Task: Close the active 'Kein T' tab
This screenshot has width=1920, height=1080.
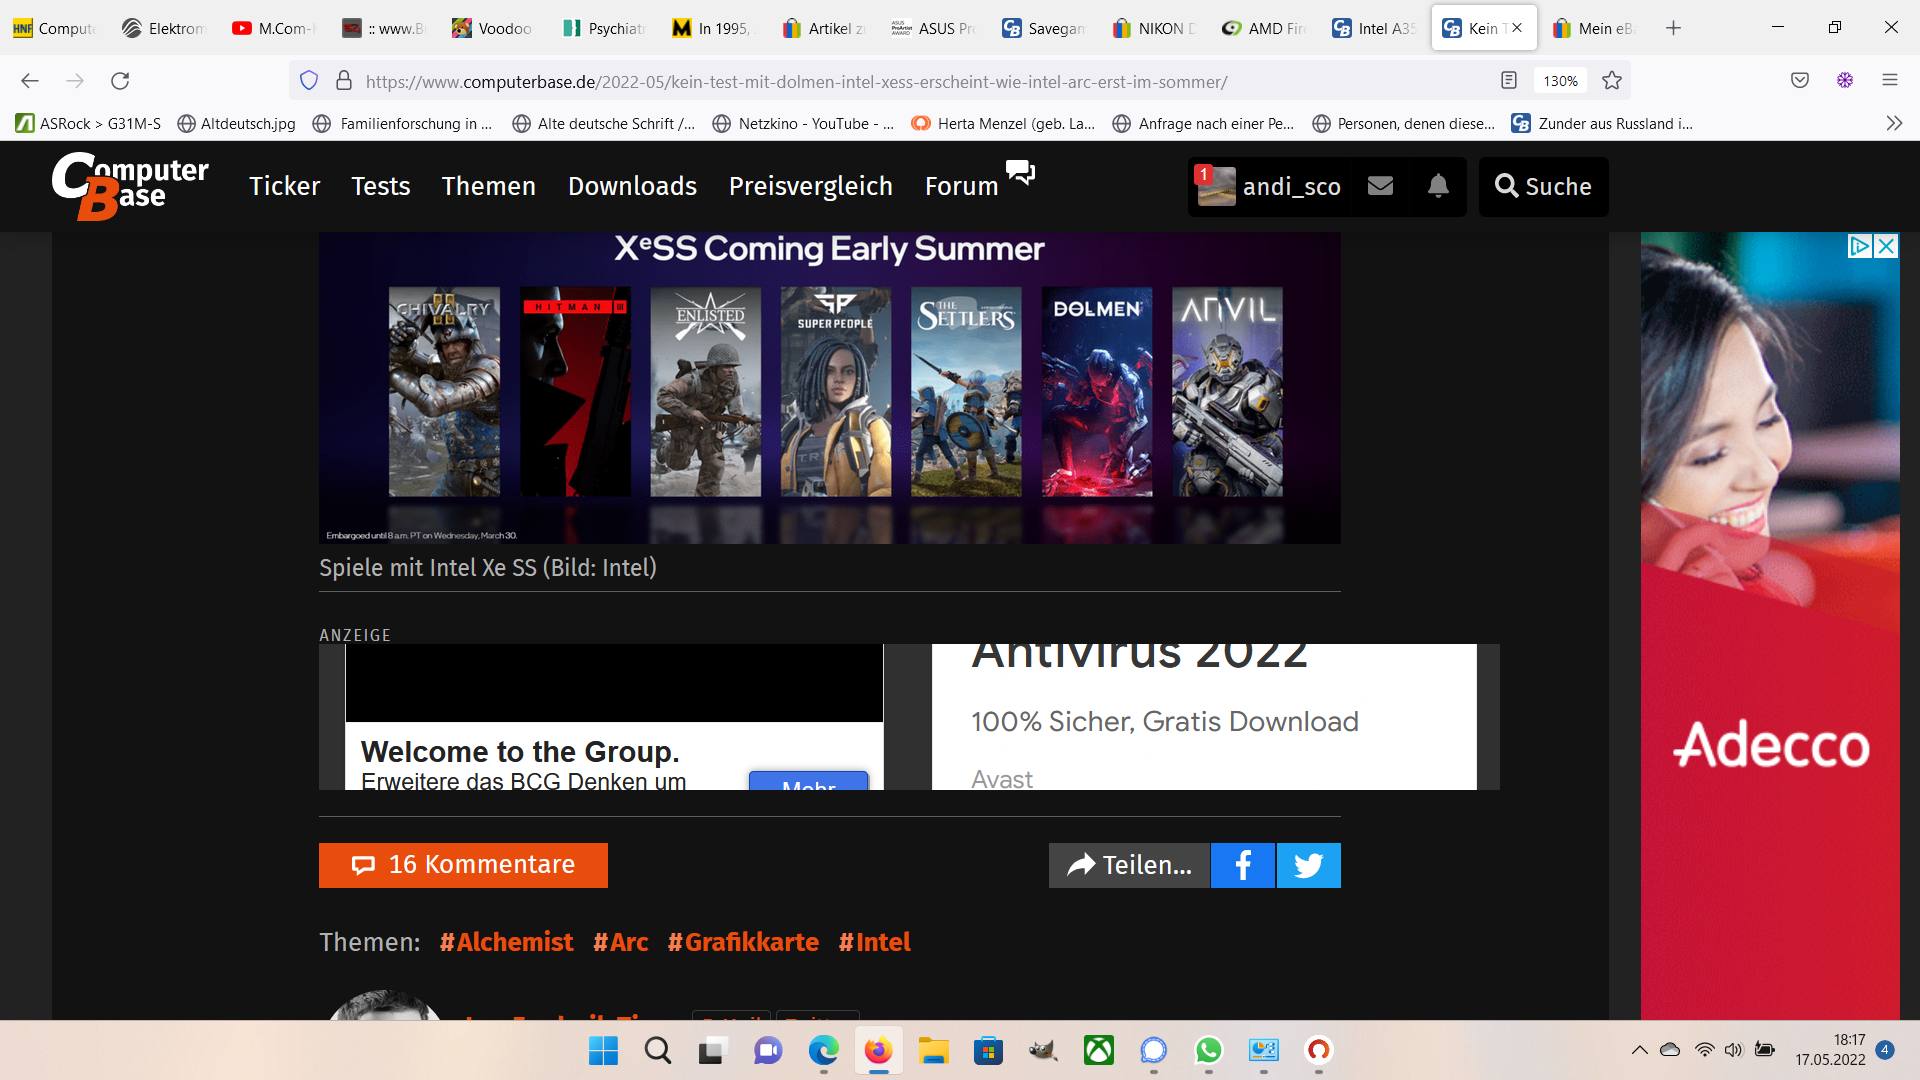Action: click(1517, 28)
